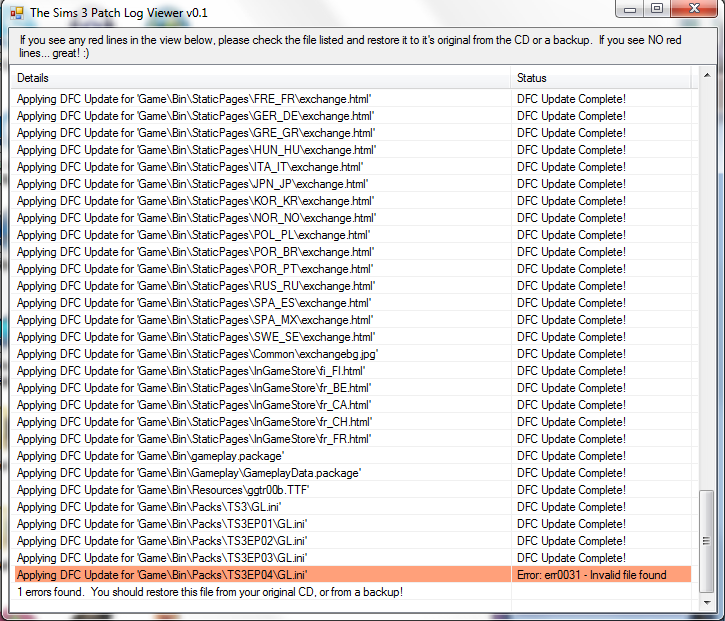Click the Details column header
The width and height of the screenshot is (725, 621).
click(x=260, y=78)
